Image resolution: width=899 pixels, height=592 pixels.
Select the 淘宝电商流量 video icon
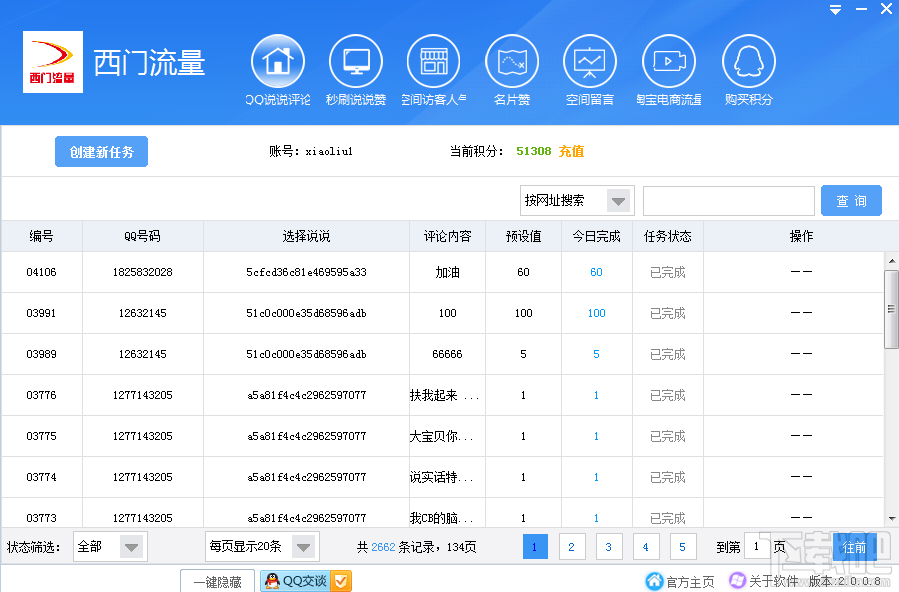pyautogui.click(x=668, y=61)
